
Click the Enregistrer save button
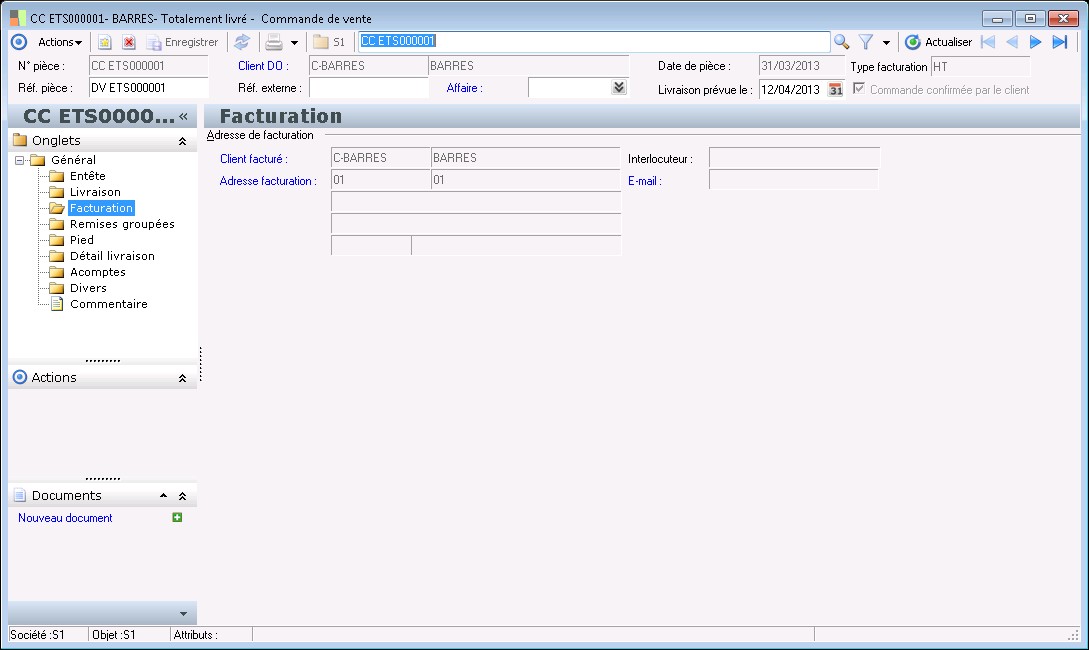pyautogui.click(x=183, y=42)
